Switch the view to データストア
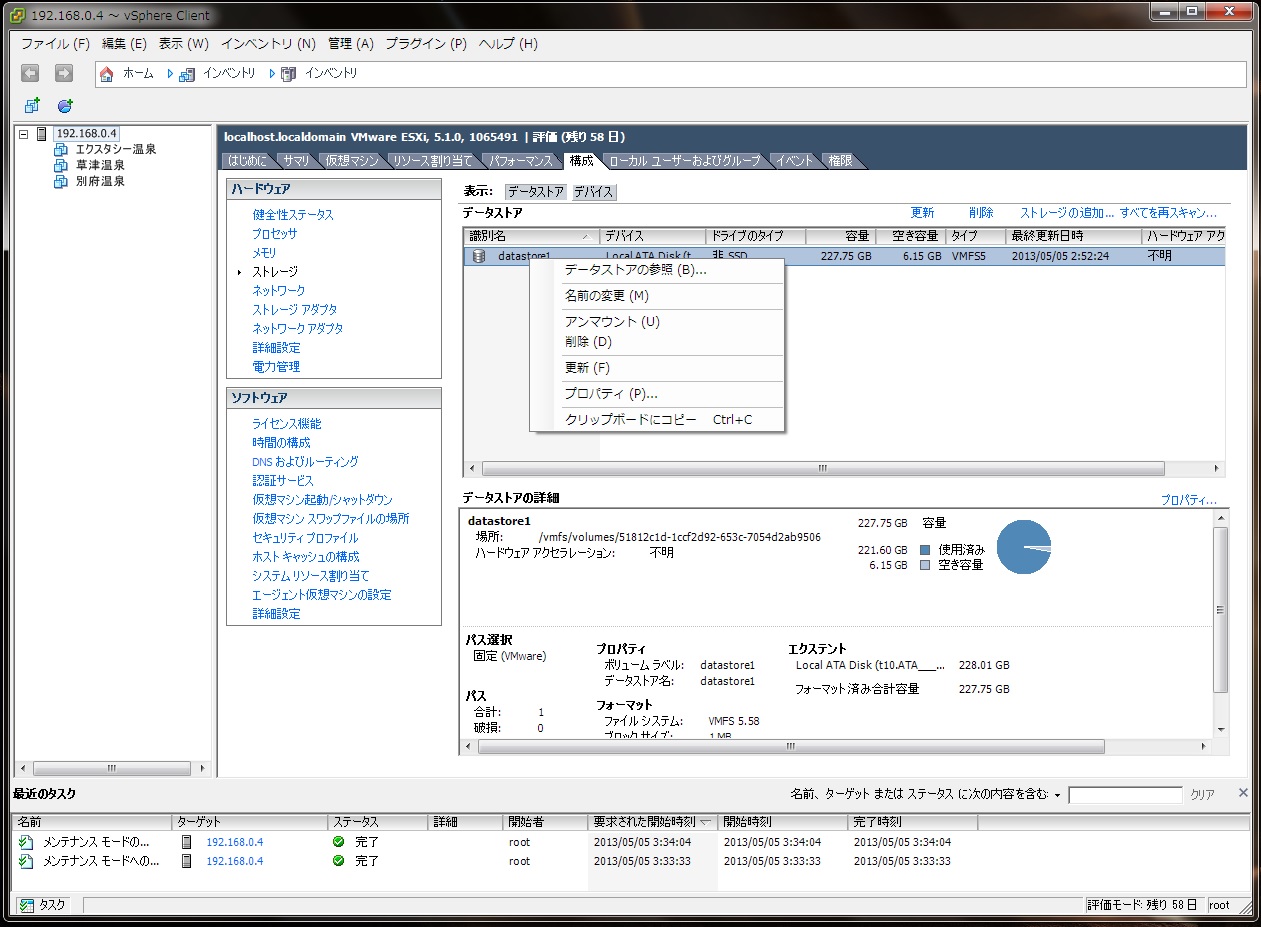 535,192
